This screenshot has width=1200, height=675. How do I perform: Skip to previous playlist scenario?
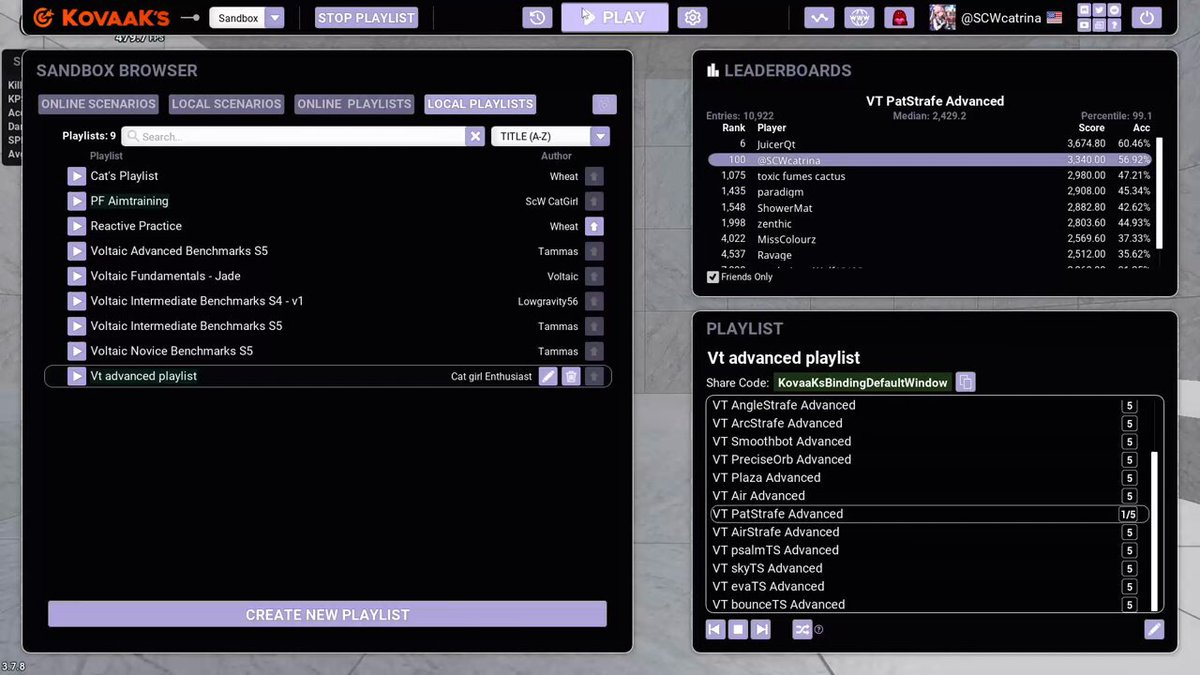715,629
